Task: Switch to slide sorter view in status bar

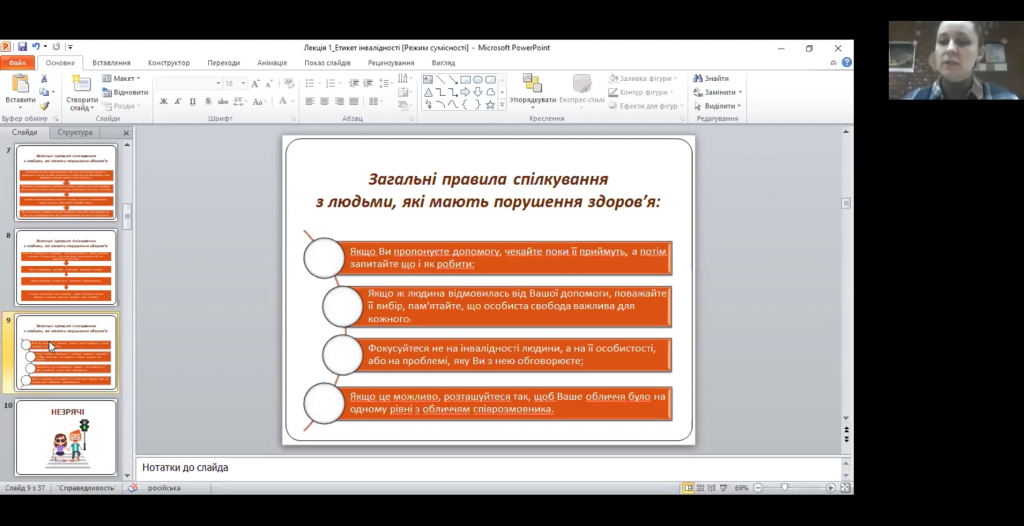Action: (x=701, y=488)
